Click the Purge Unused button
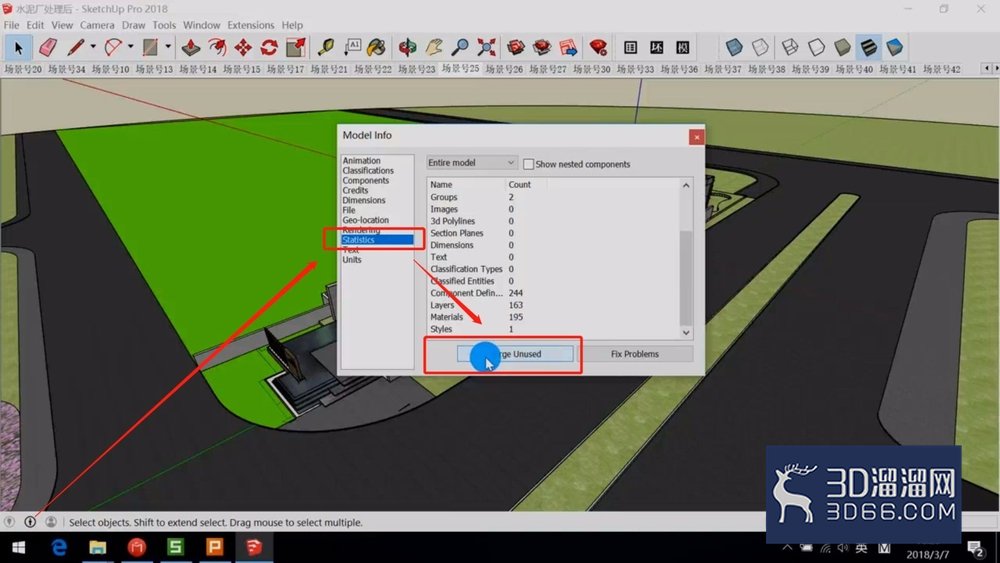1000x563 pixels. [x=515, y=354]
